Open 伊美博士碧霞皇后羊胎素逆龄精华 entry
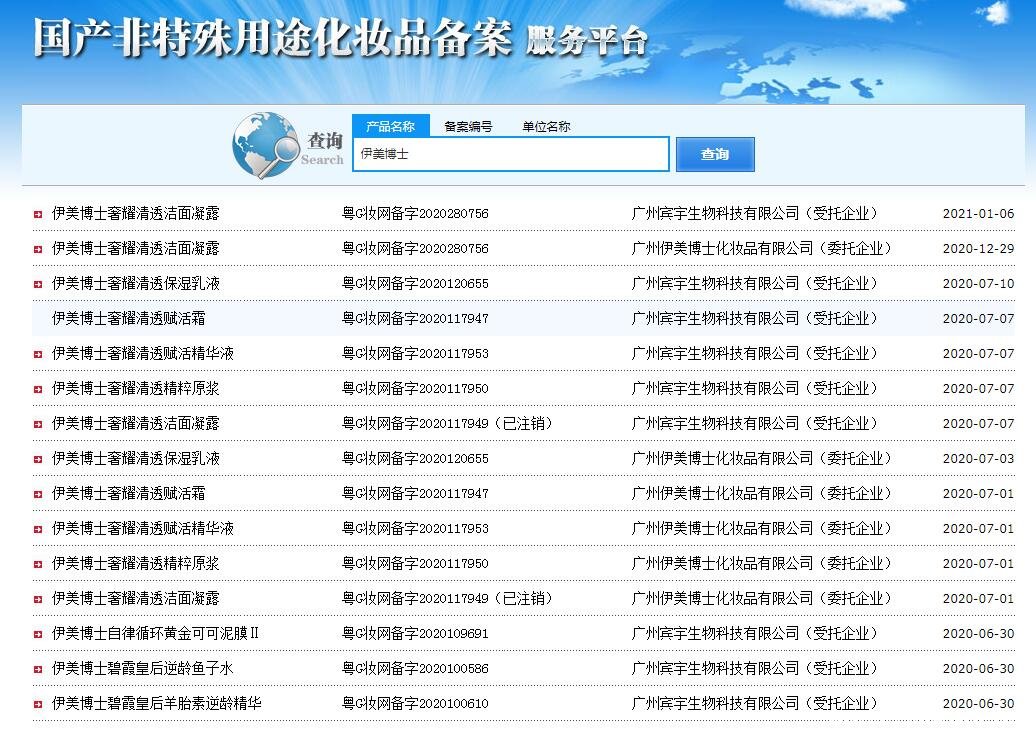Viewport: 1036px width, 732px height. (x=157, y=704)
